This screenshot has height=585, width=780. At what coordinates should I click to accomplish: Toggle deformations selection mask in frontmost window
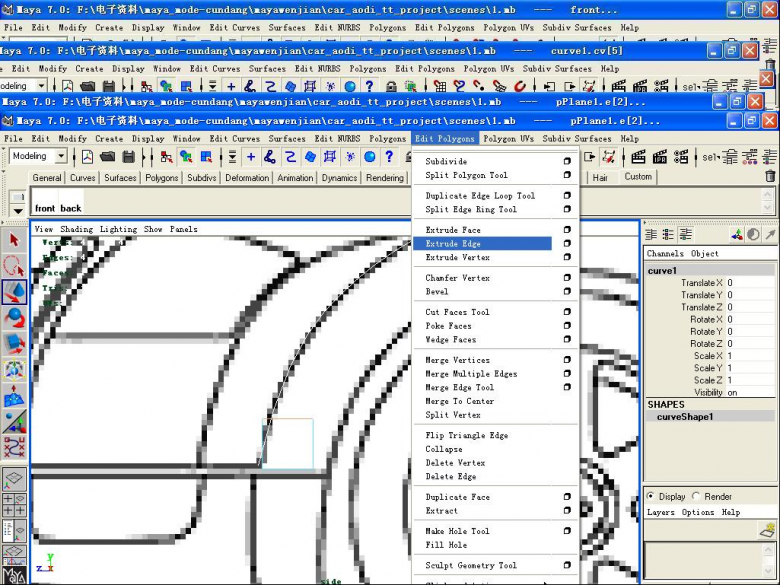coord(330,157)
